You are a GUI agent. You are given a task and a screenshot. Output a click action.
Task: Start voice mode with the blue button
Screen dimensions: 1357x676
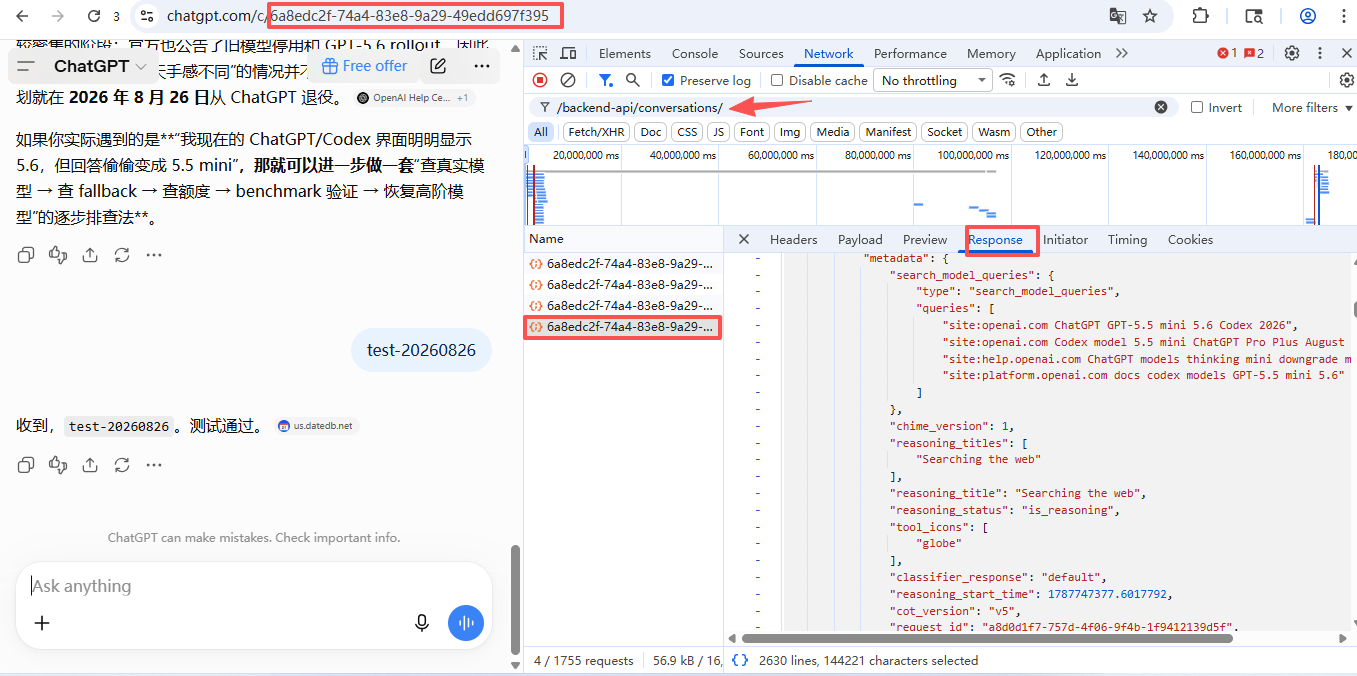click(466, 623)
